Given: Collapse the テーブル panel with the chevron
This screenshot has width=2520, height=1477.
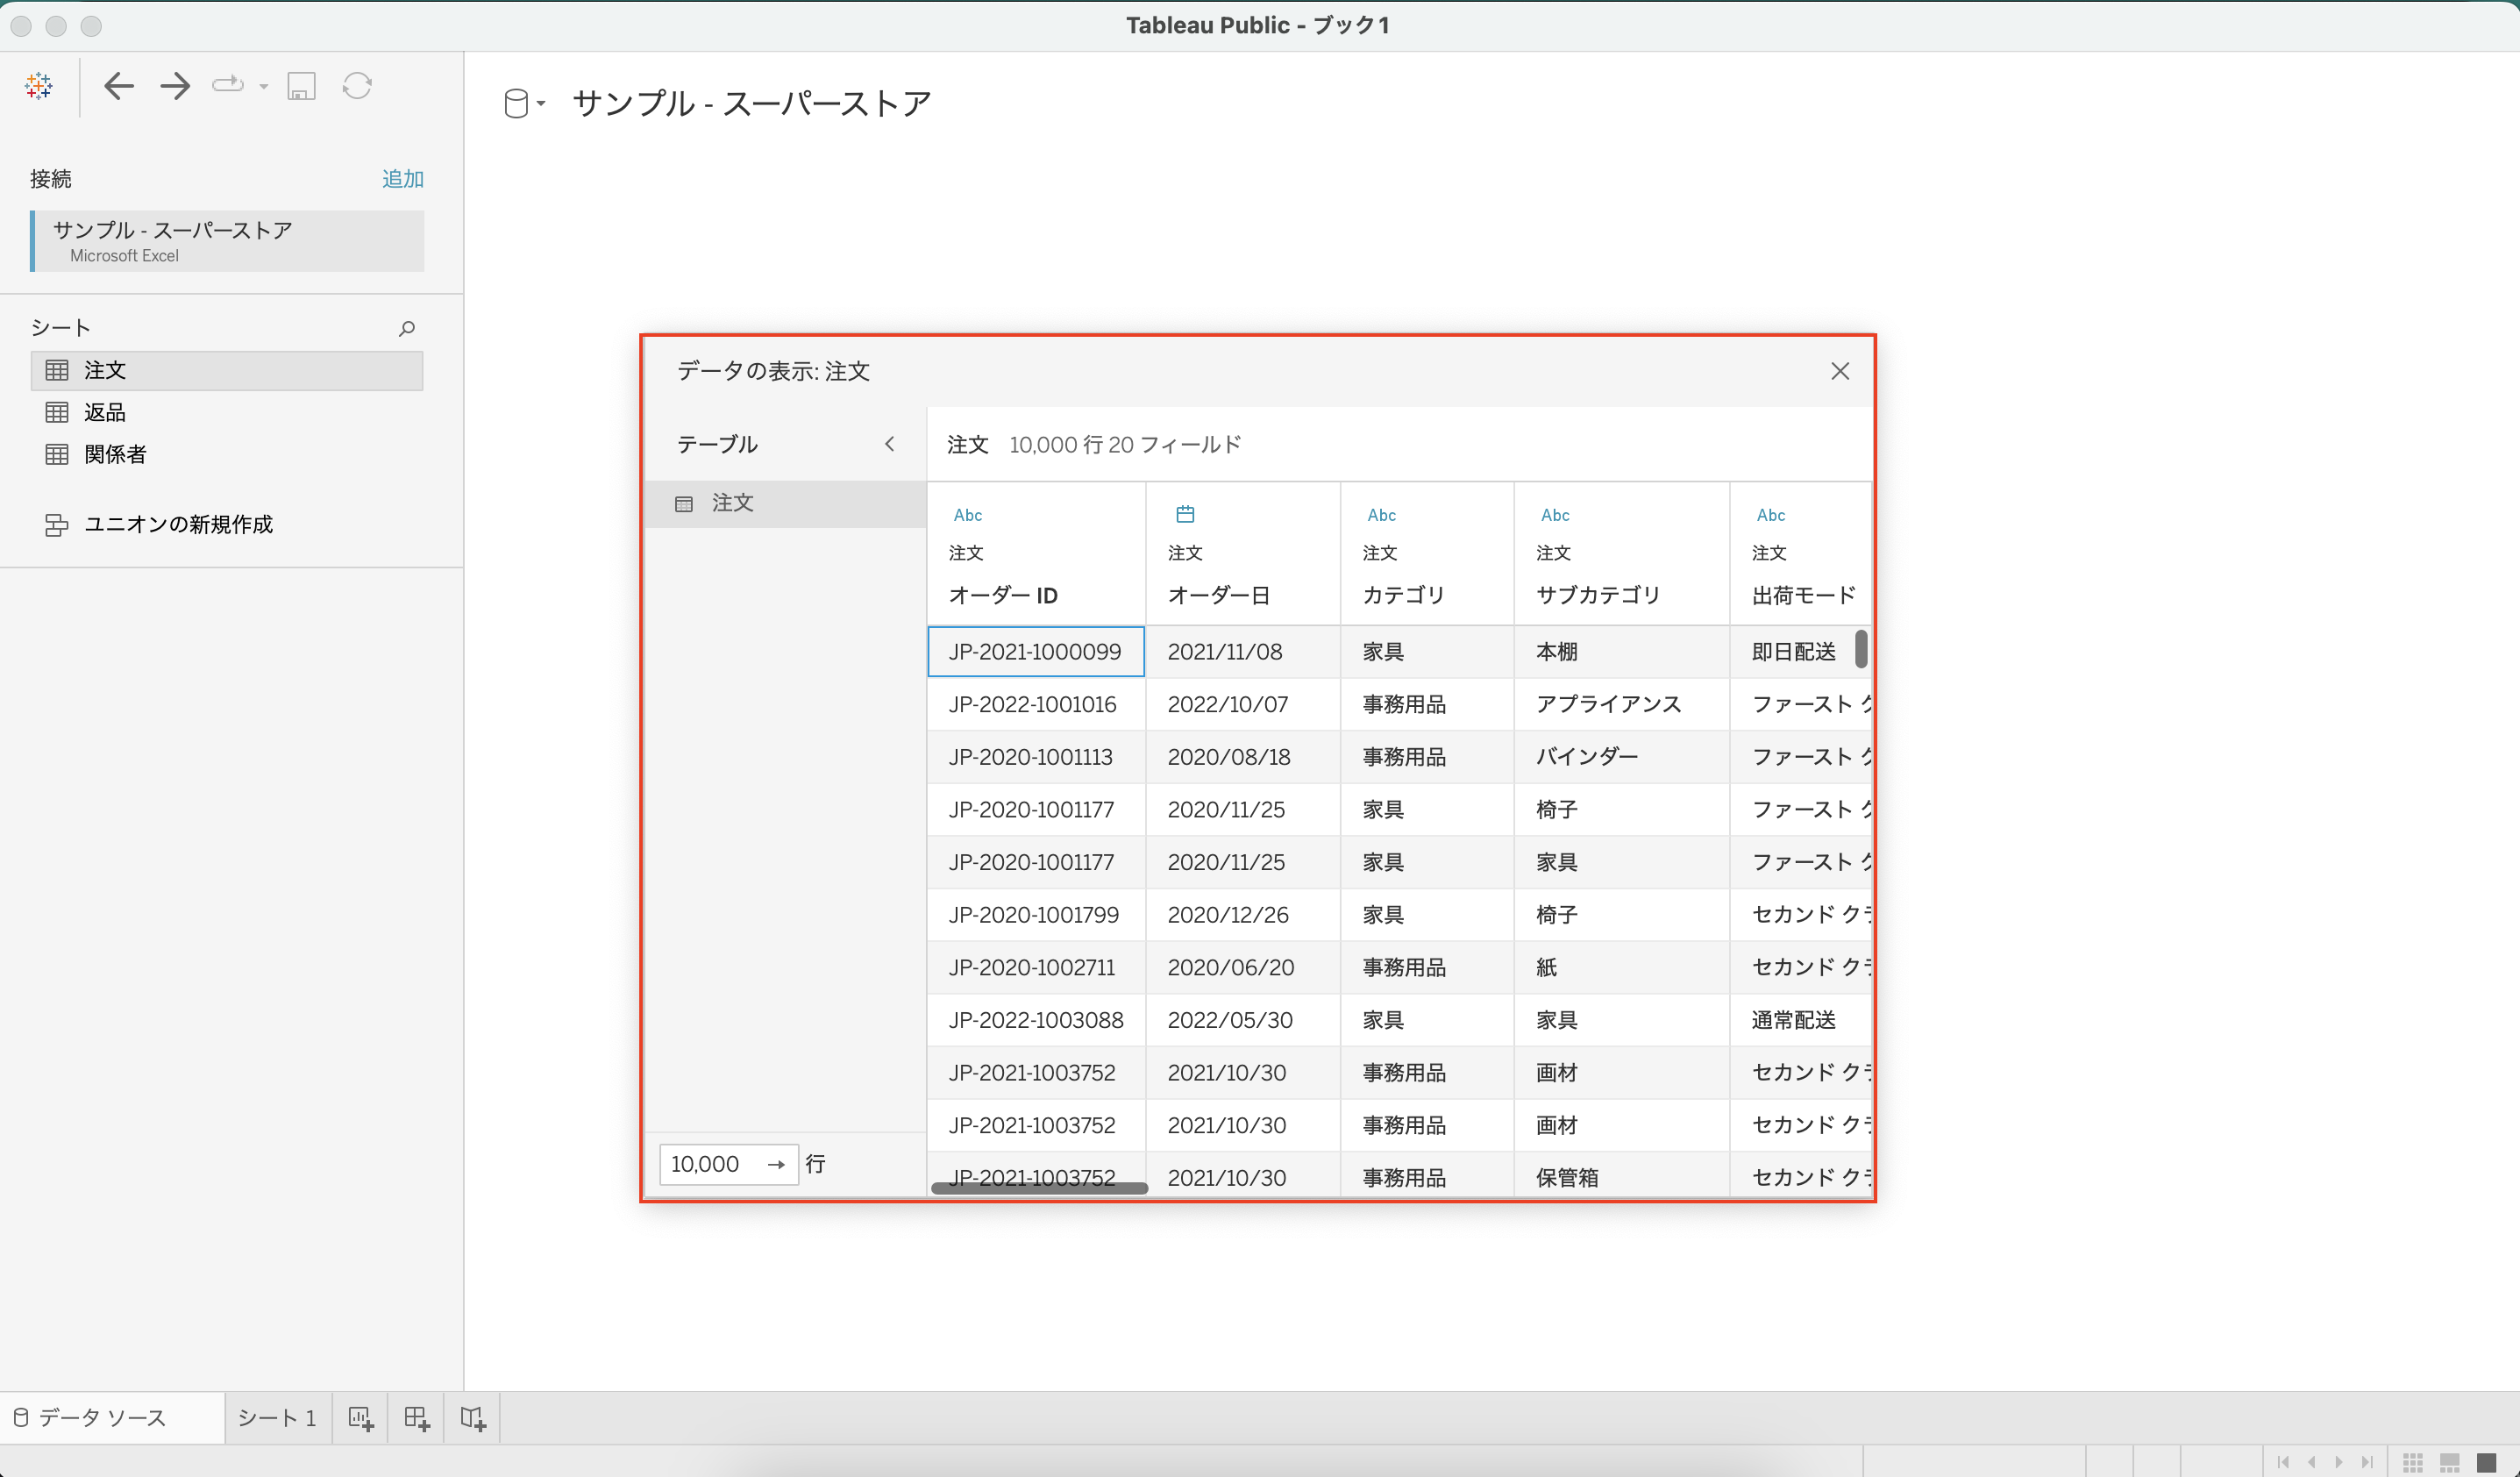Looking at the screenshot, I should pos(890,444).
